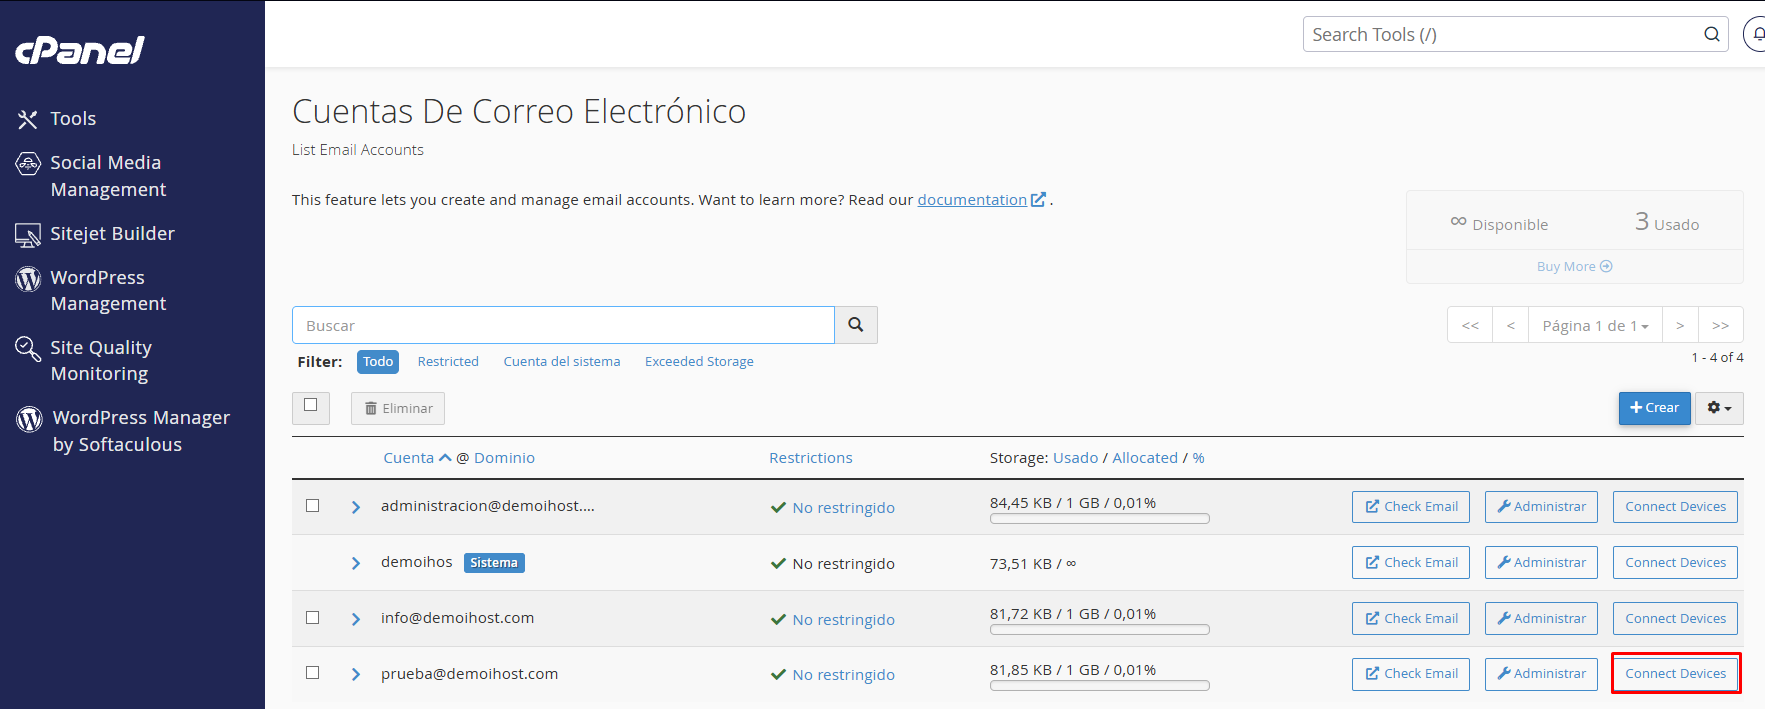Go to the next page (>)
Image resolution: width=1765 pixels, height=709 pixels.
pos(1680,325)
